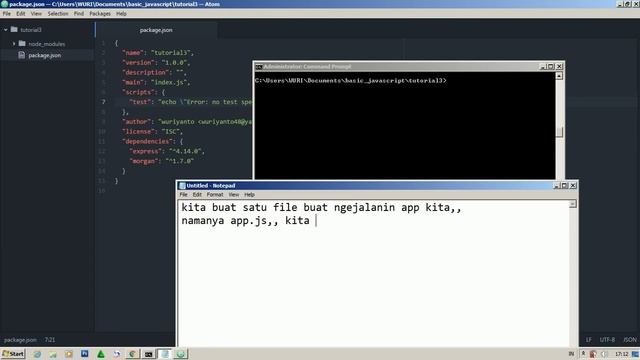Open Notepad's Format menu
Image resolution: width=640 pixels, height=360 pixels.
pos(215,195)
